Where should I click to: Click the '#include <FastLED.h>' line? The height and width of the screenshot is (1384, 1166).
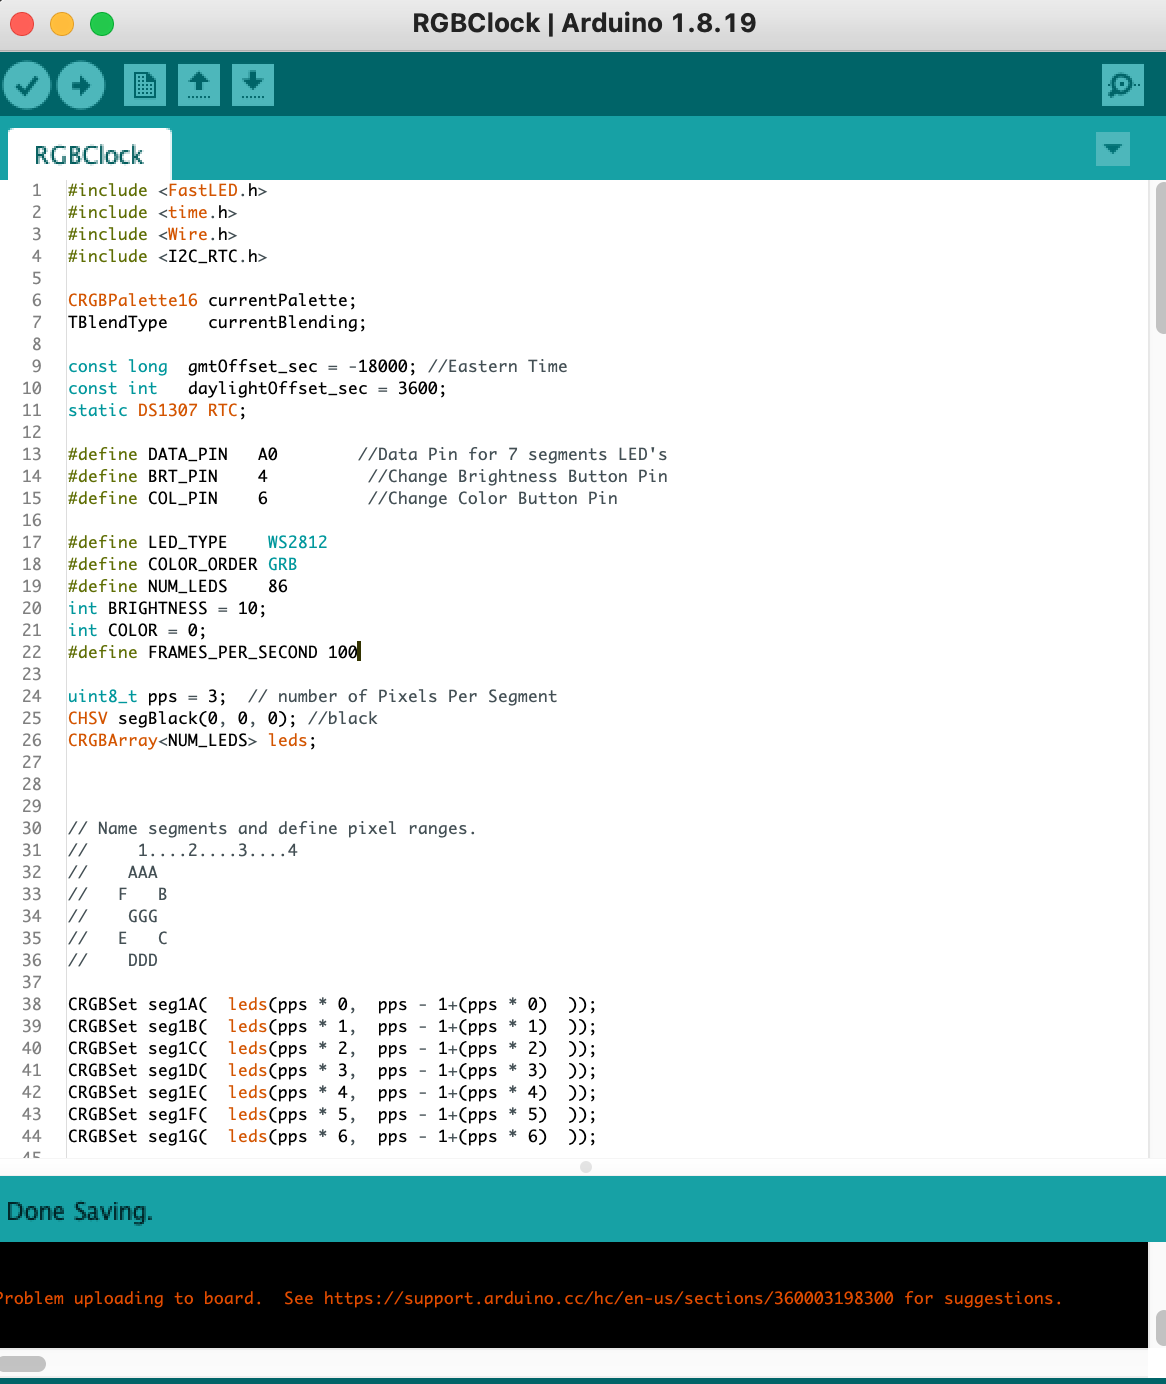click(167, 190)
